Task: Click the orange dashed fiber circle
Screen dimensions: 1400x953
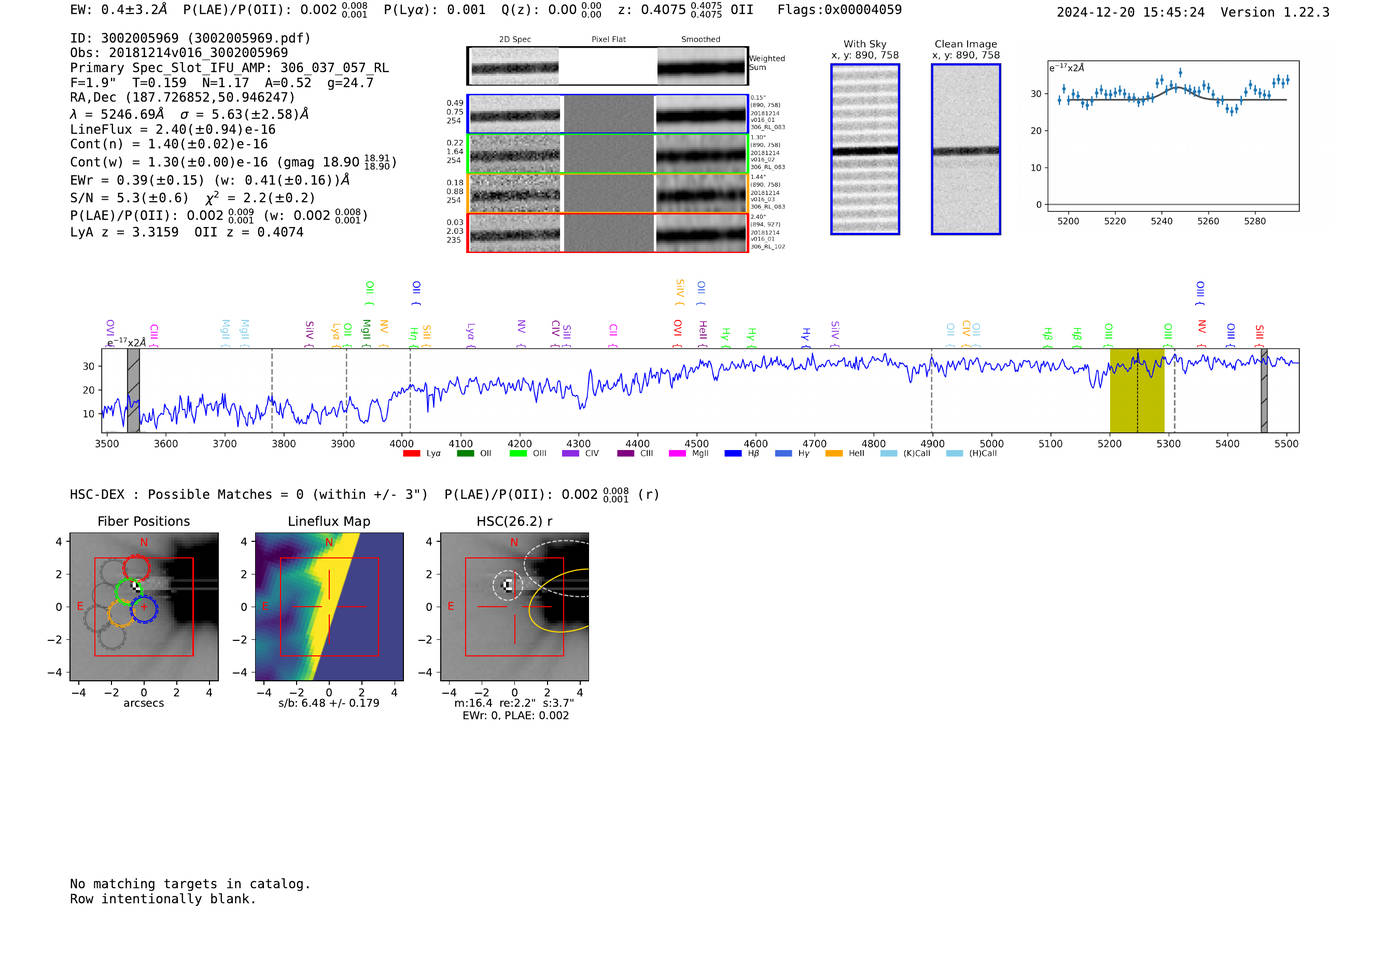Action: click(121, 612)
